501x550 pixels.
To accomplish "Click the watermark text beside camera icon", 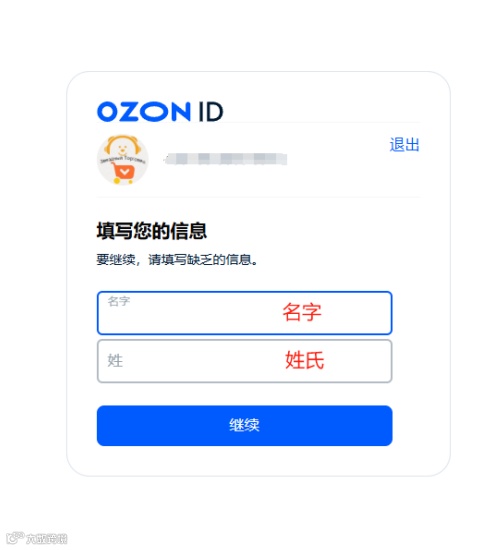I will (x=47, y=538).
